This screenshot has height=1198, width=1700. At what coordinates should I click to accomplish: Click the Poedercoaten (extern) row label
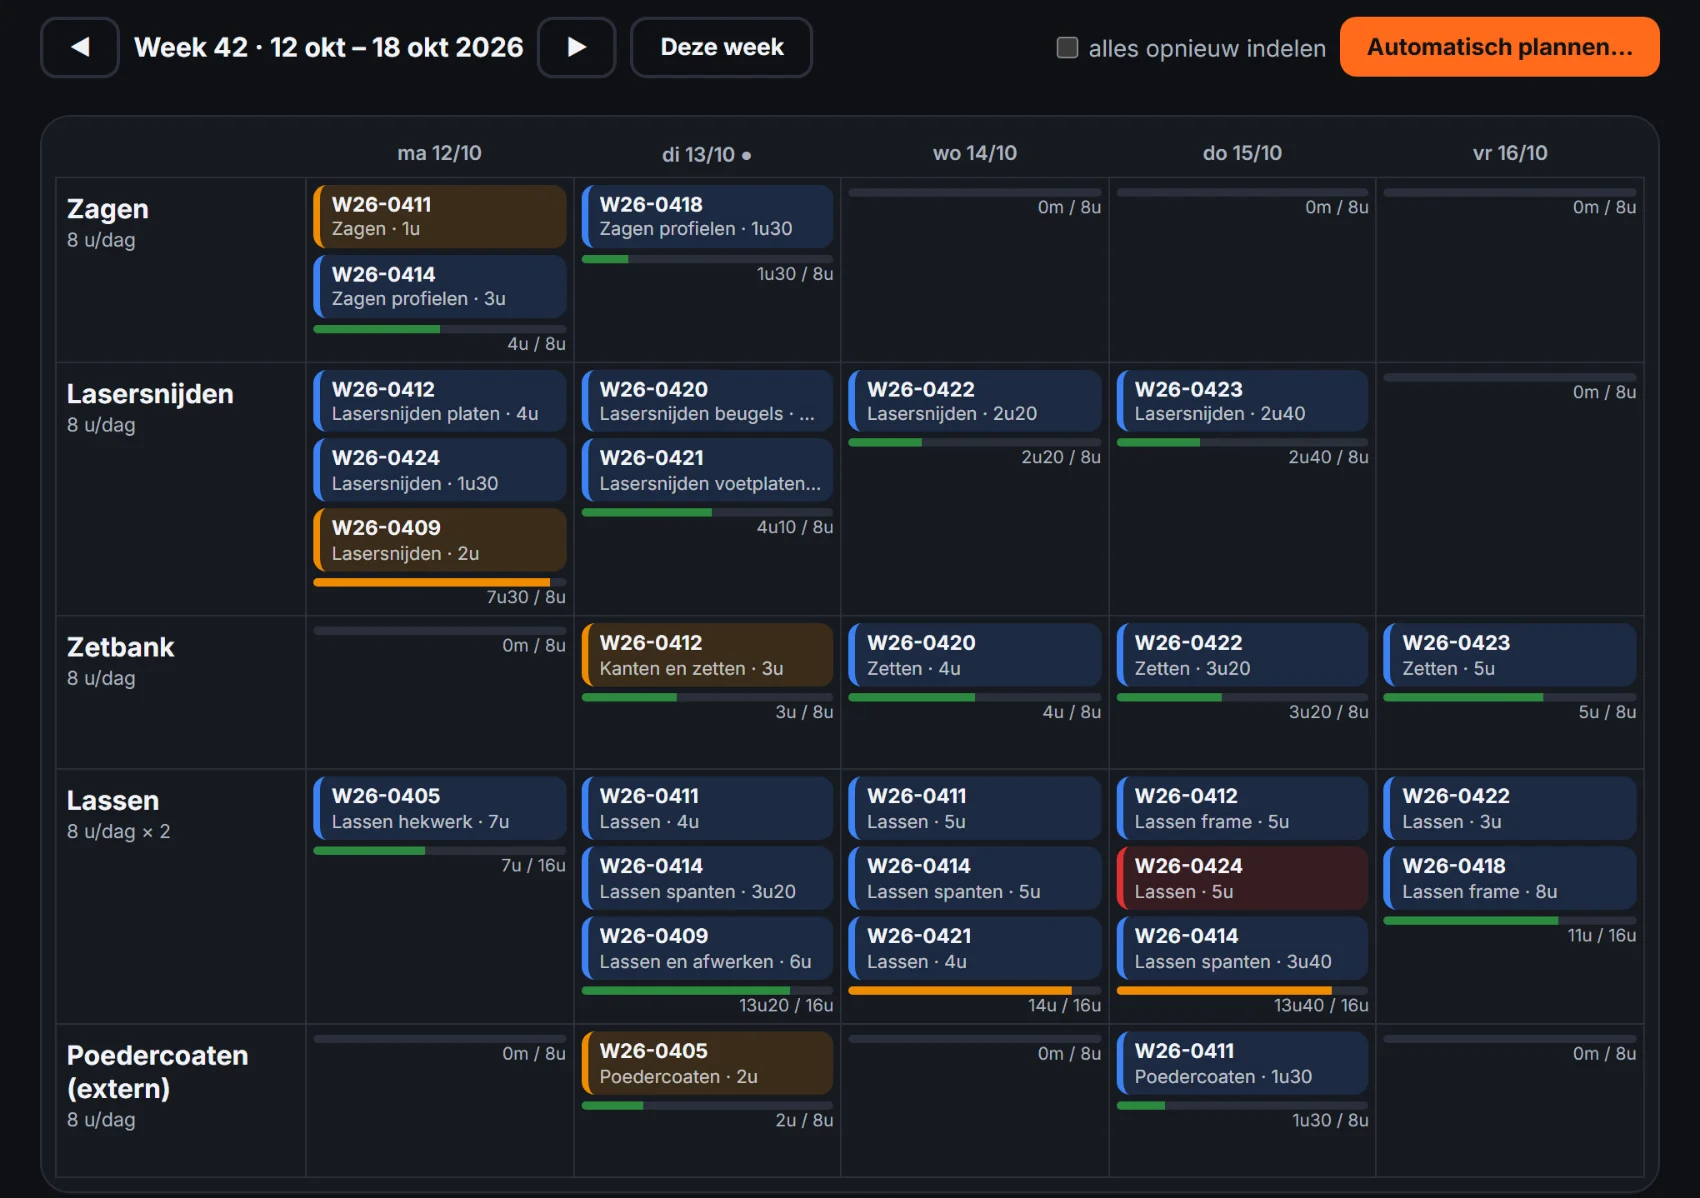click(157, 1071)
